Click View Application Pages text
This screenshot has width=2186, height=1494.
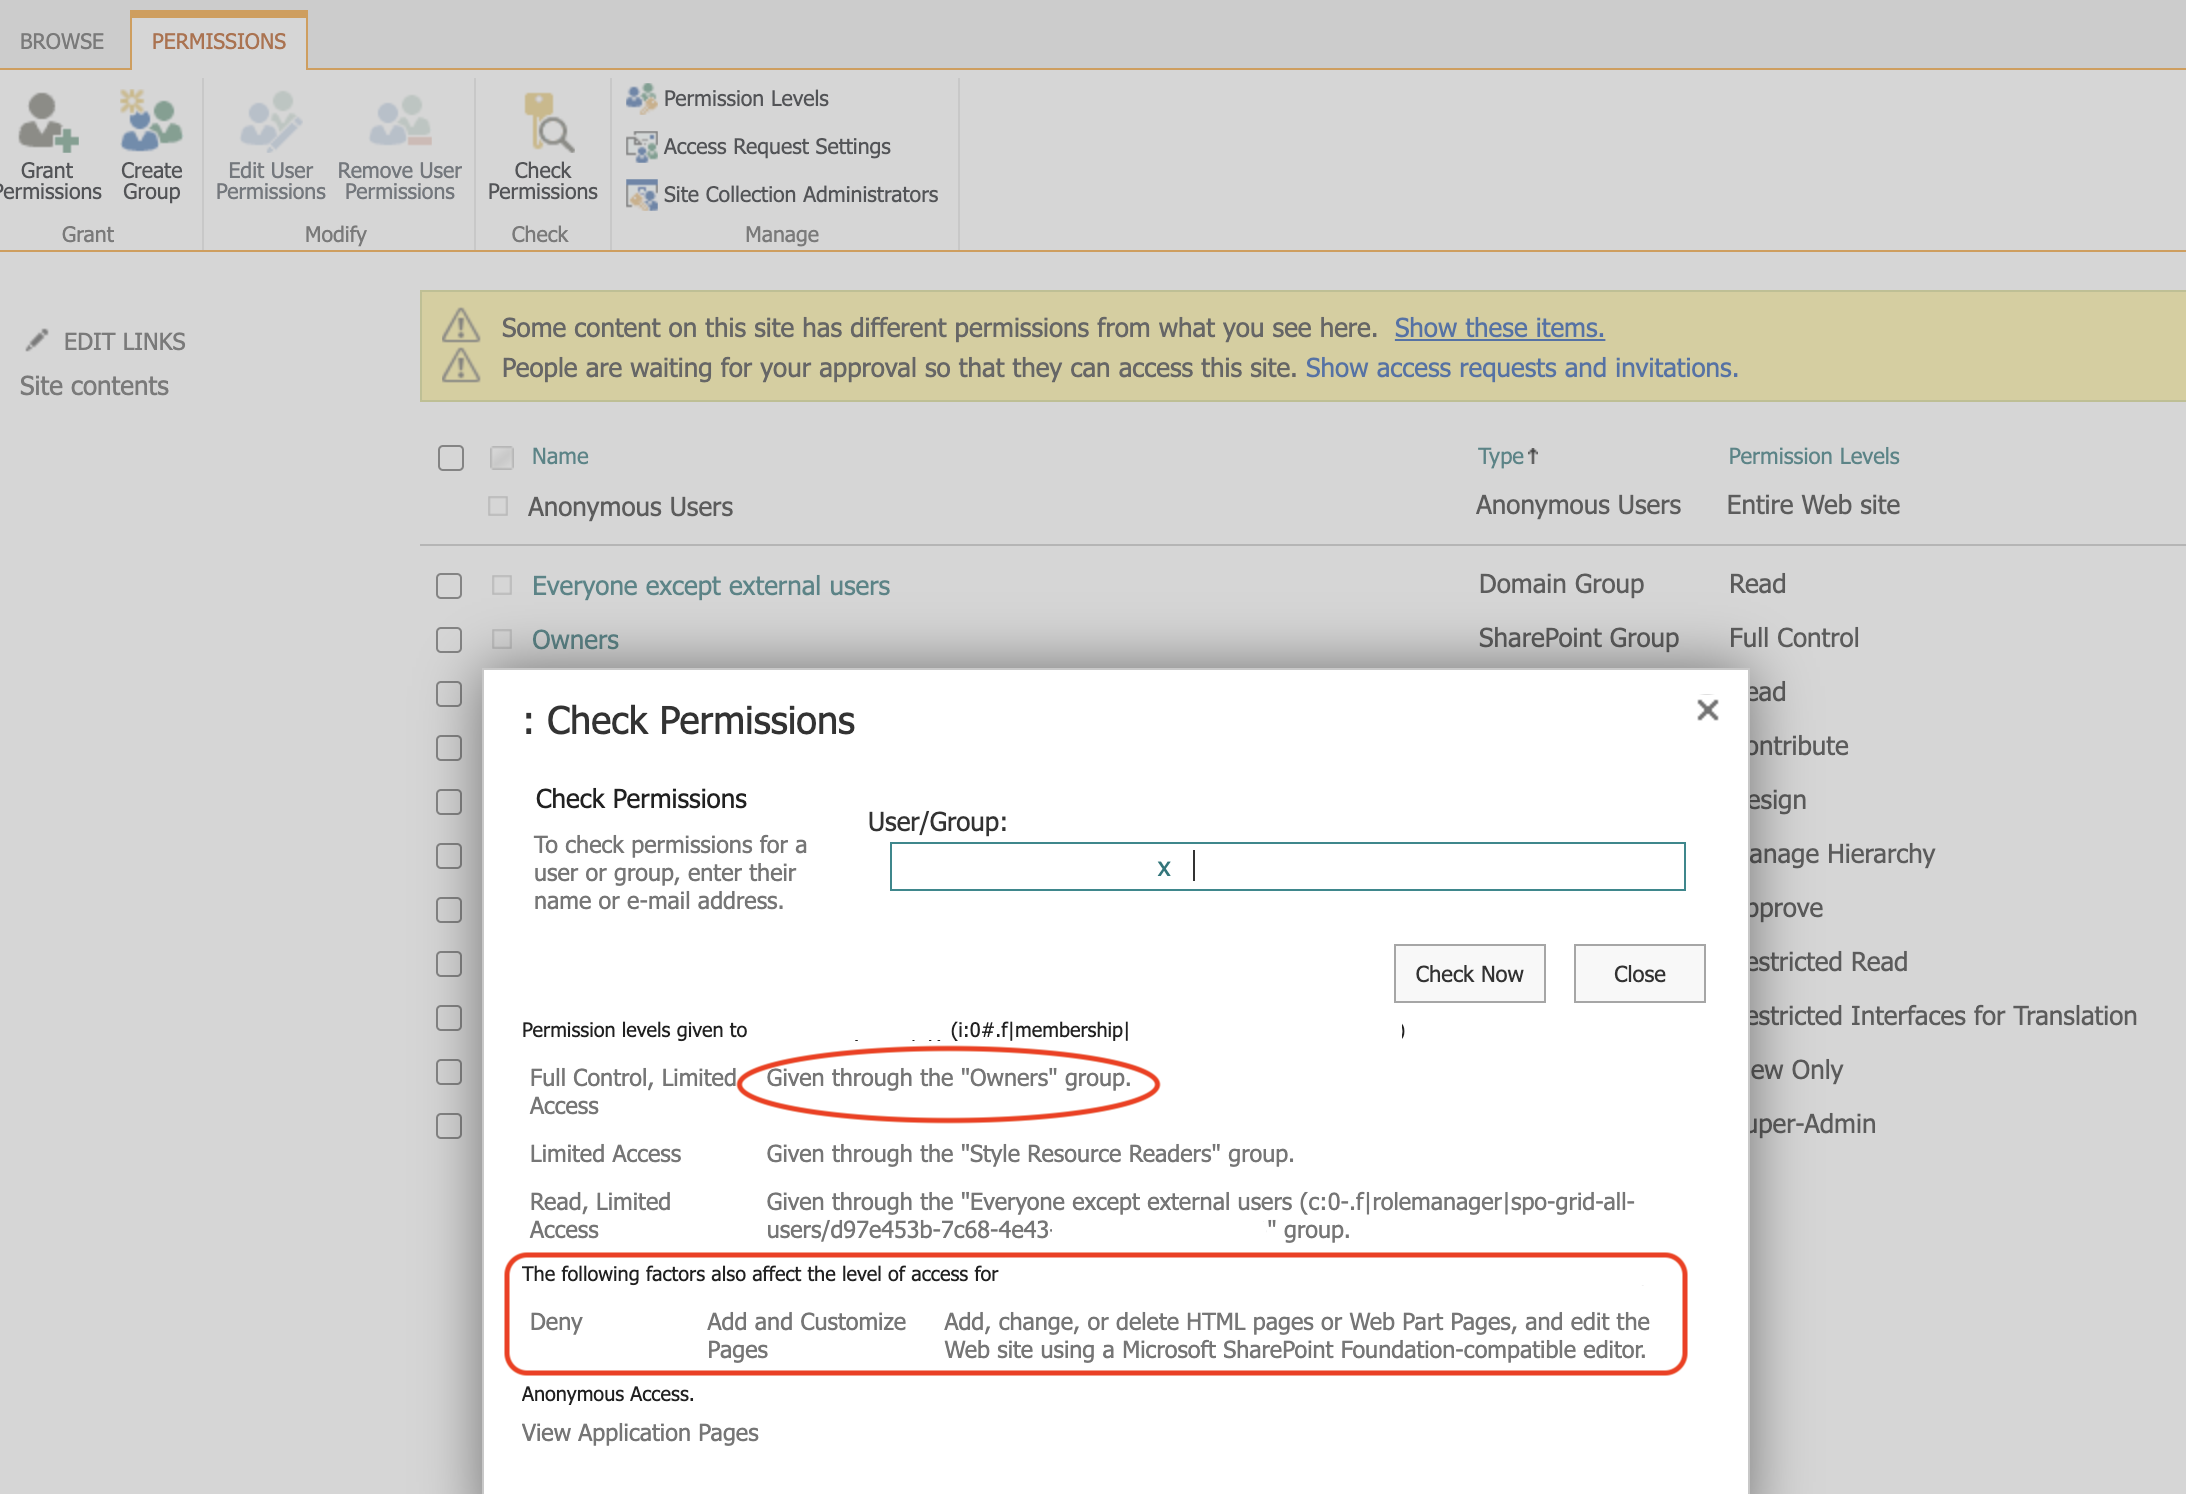tap(640, 1433)
